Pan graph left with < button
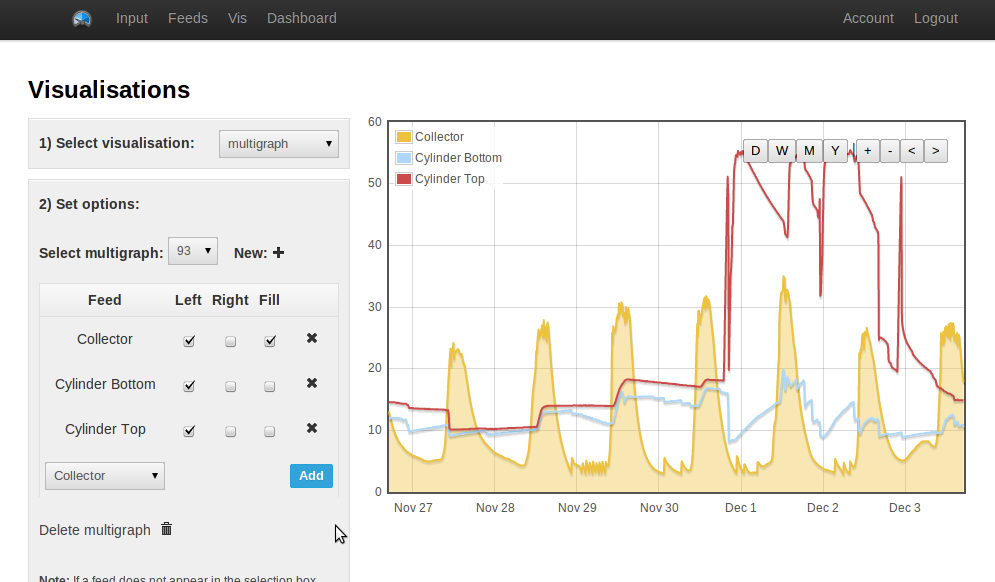 point(911,151)
